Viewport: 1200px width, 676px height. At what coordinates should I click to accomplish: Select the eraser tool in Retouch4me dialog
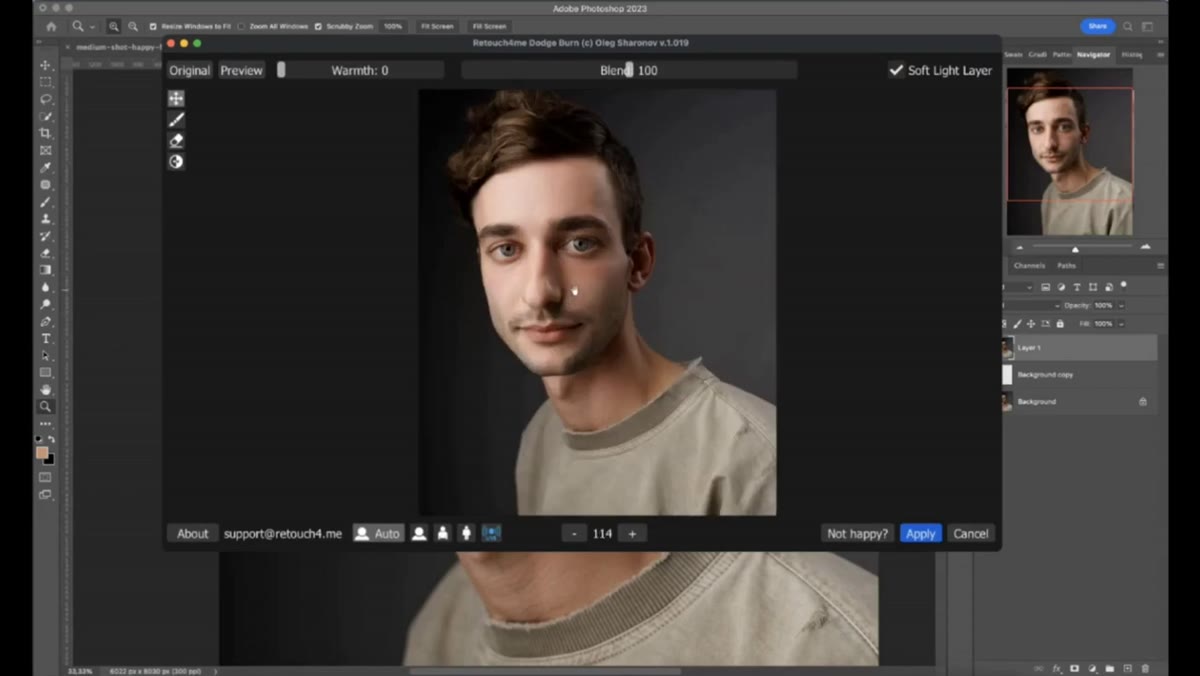coord(176,140)
